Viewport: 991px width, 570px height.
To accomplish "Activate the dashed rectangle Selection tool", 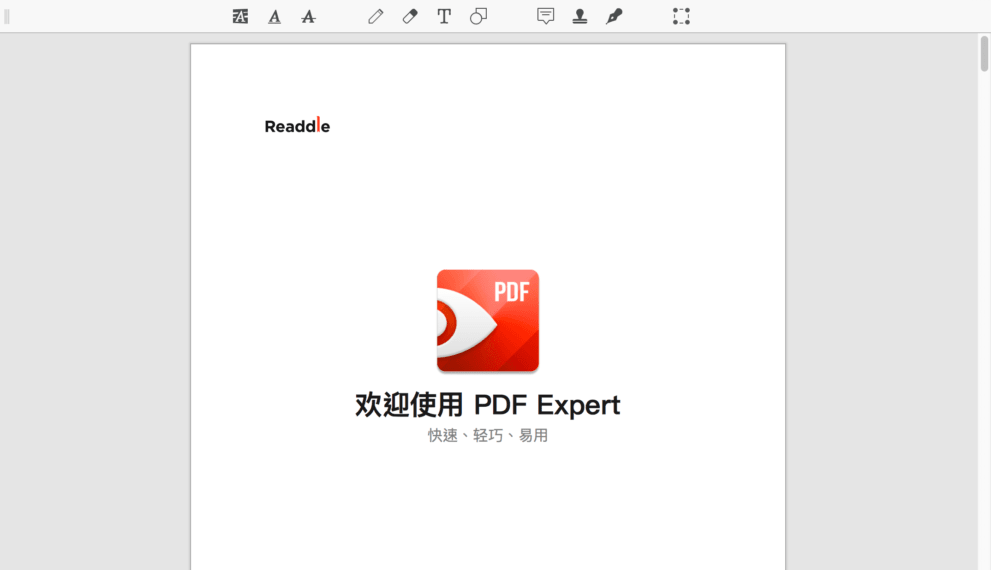I will click(681, 16).
